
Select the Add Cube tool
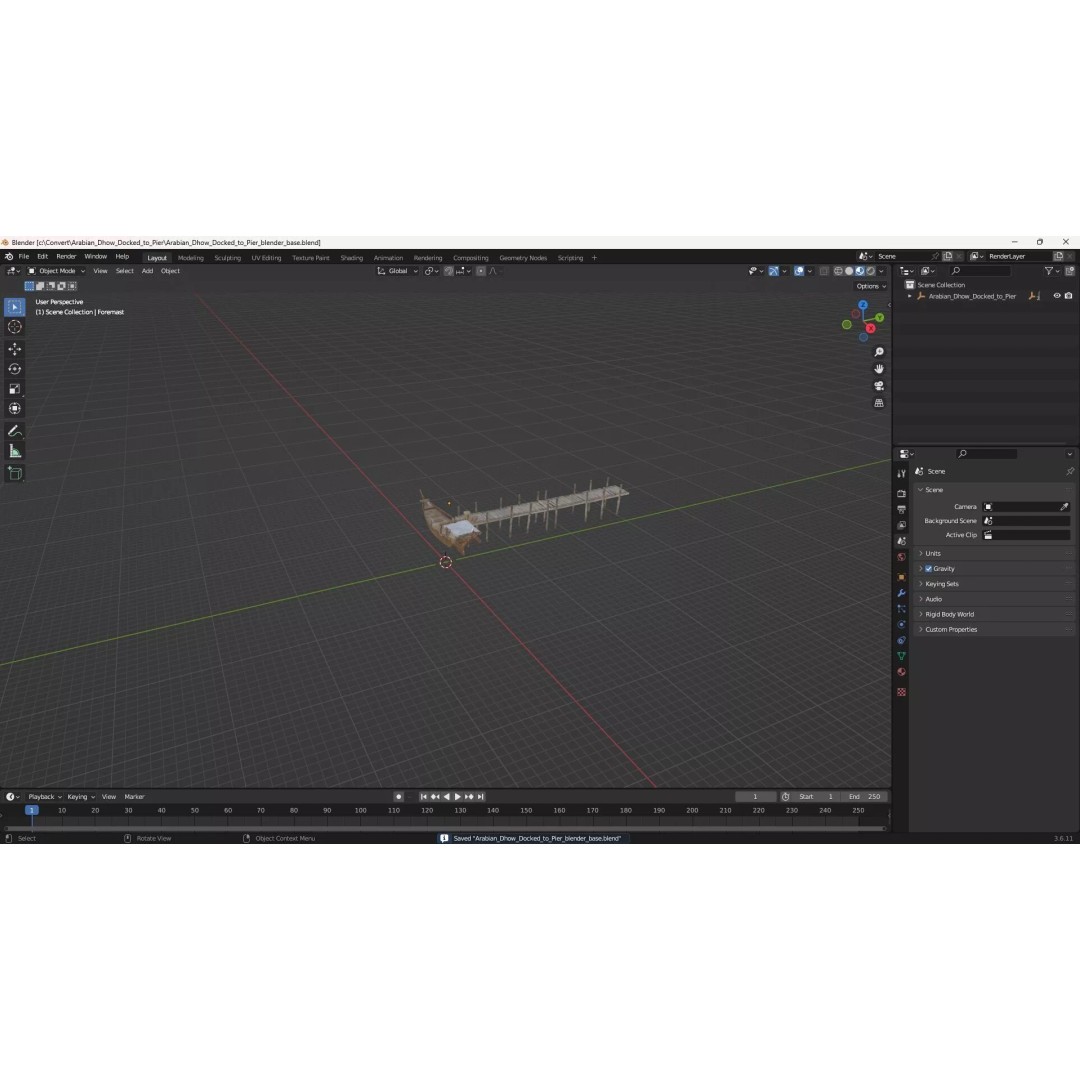coord(14,473)
